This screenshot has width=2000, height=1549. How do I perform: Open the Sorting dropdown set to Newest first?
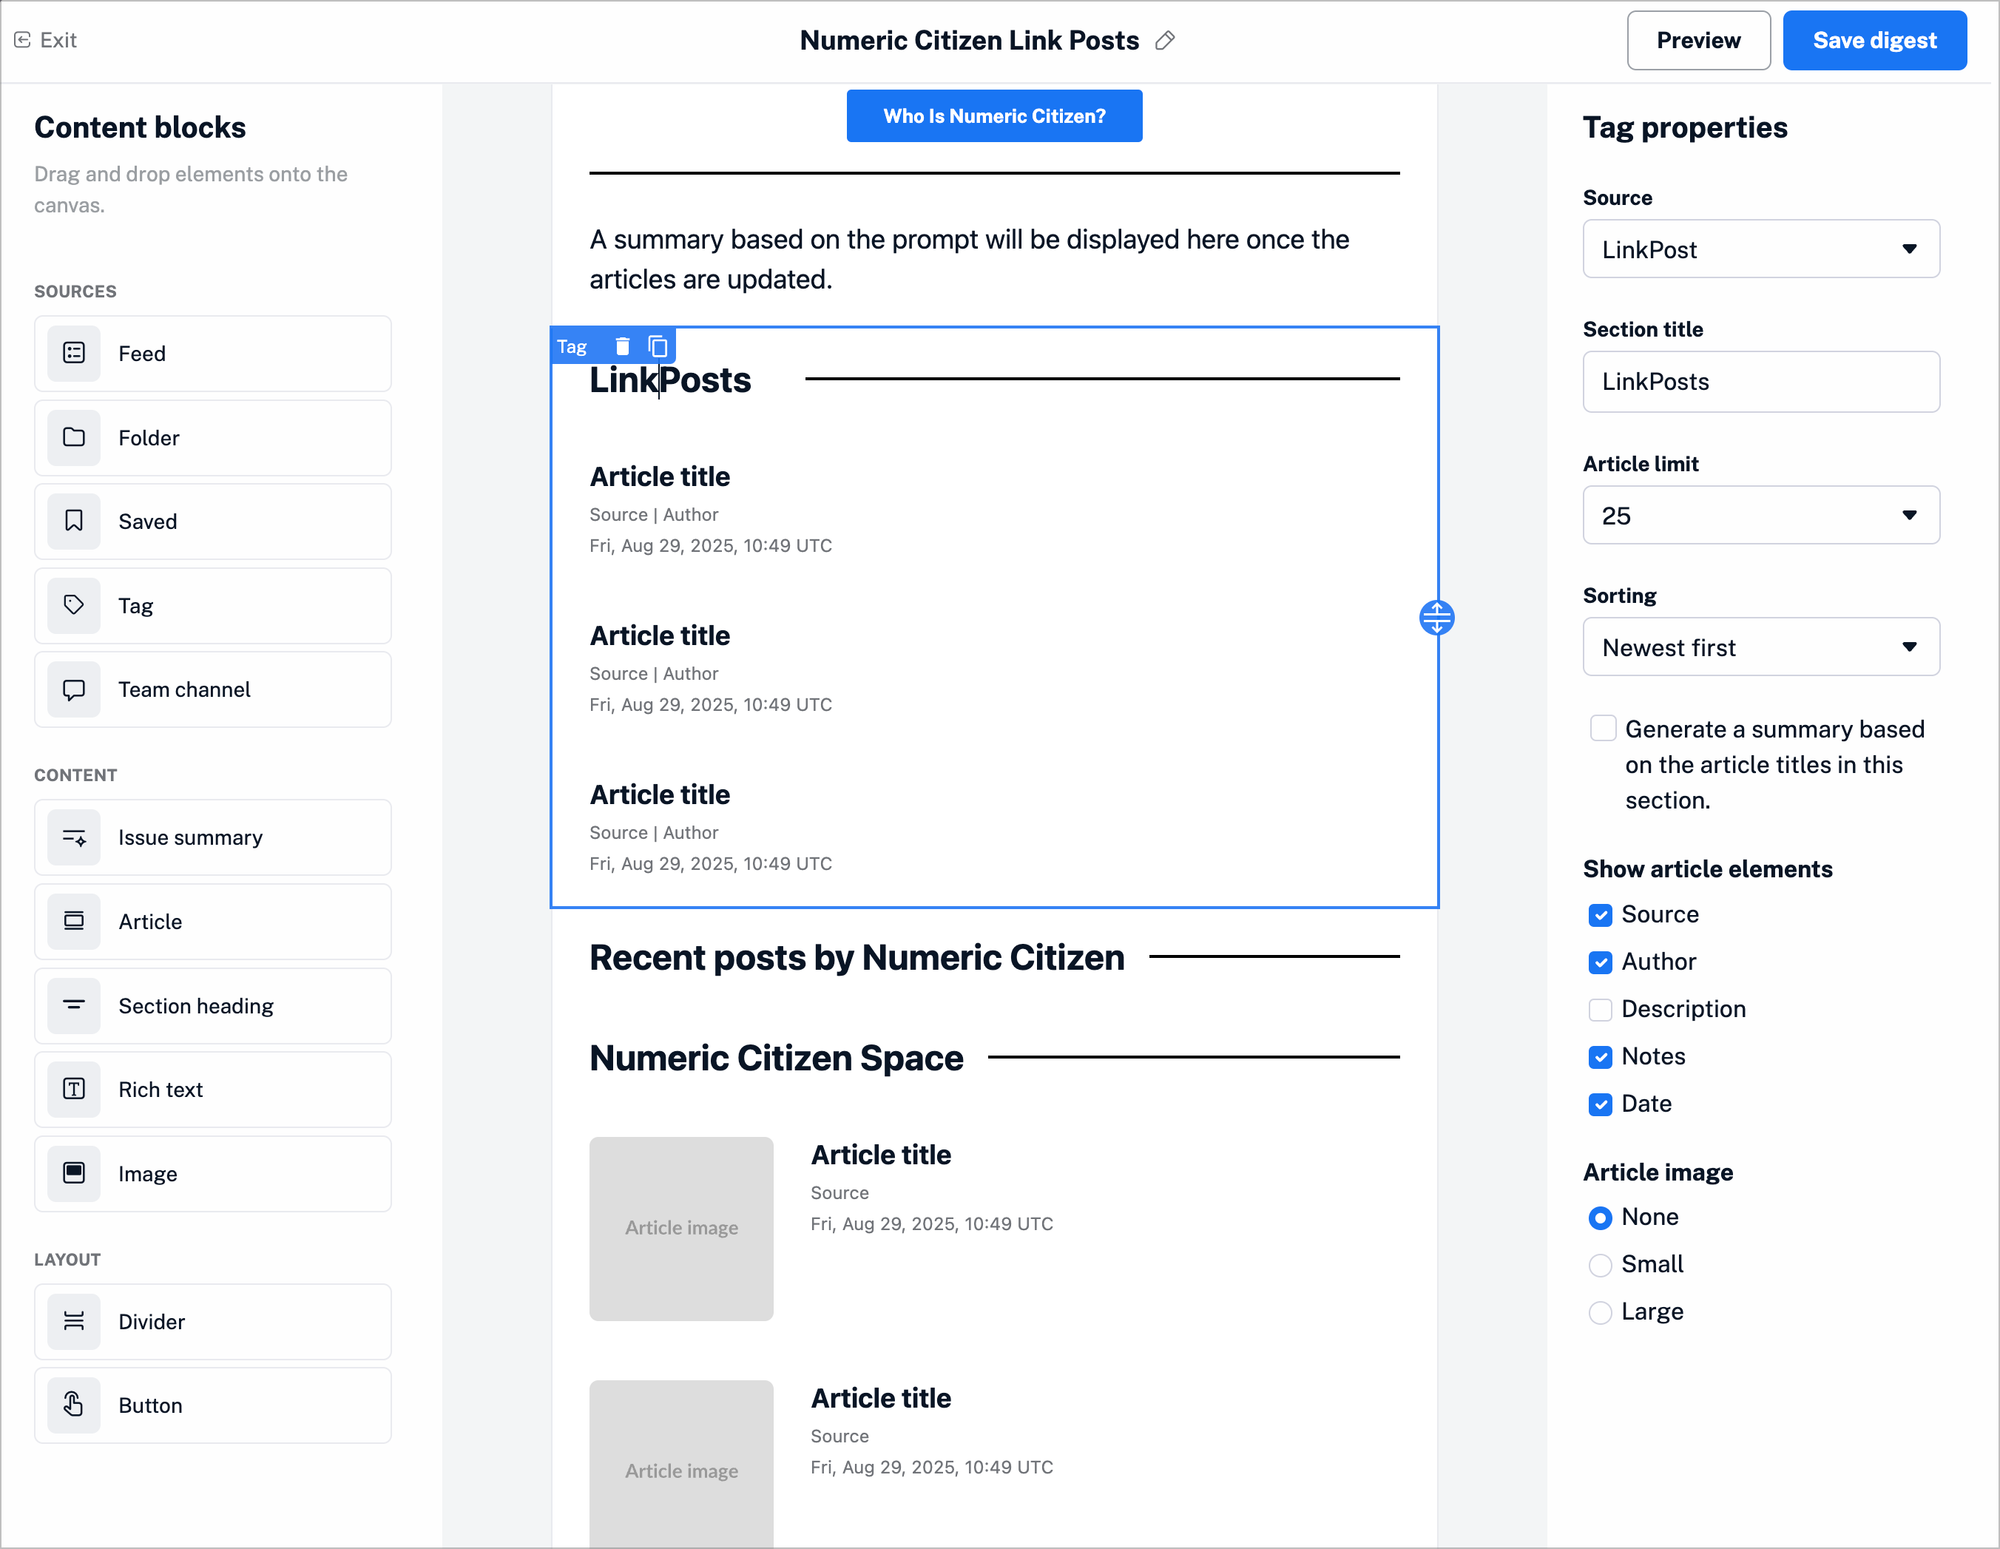(x=1761, y=647)
